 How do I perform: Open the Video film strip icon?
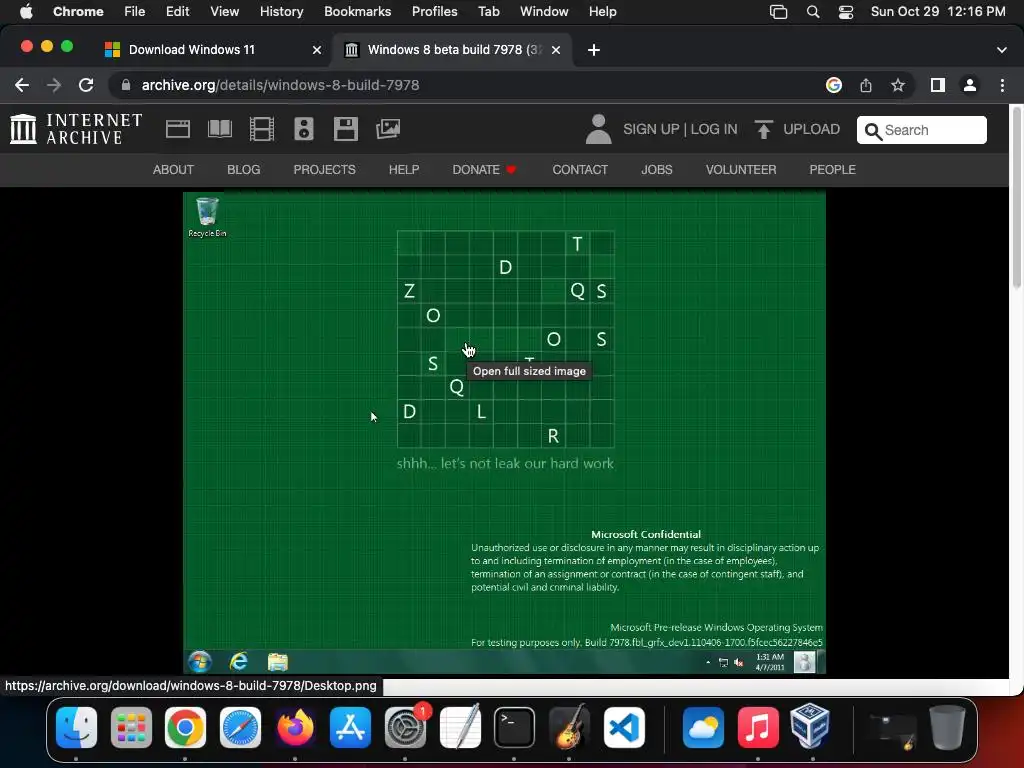click(x=262, y=129)
